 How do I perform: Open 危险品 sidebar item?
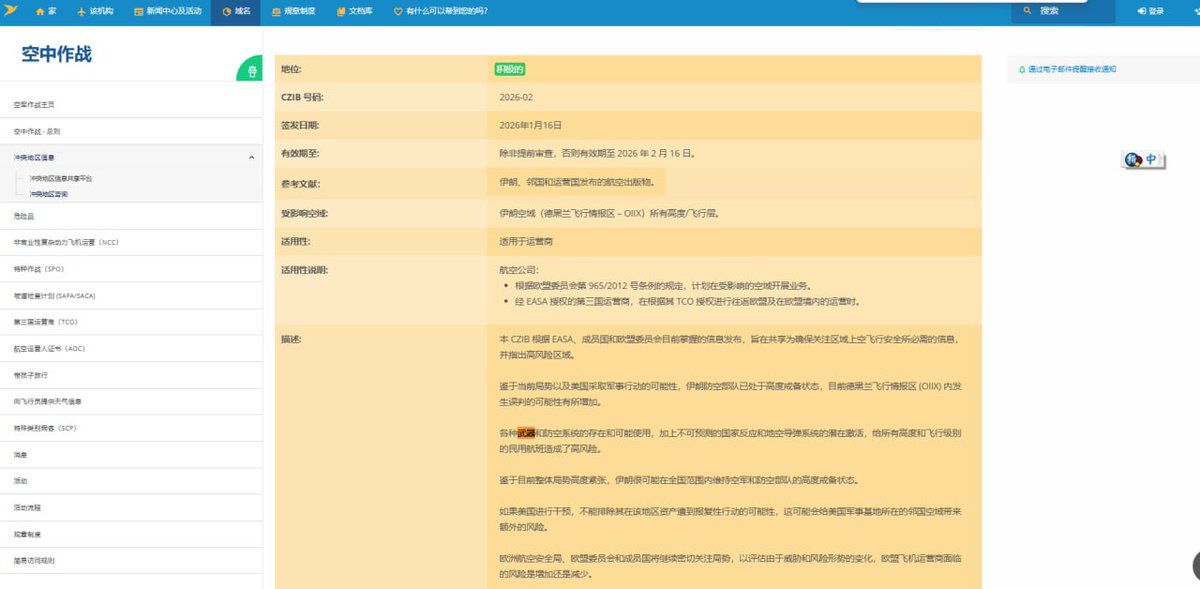[x=22, y=216]
